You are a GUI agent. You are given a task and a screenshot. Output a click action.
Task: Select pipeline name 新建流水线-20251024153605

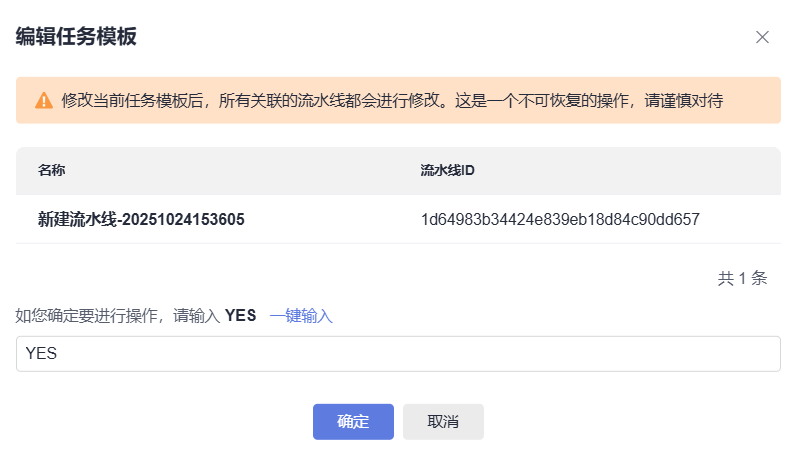[141, 219]
